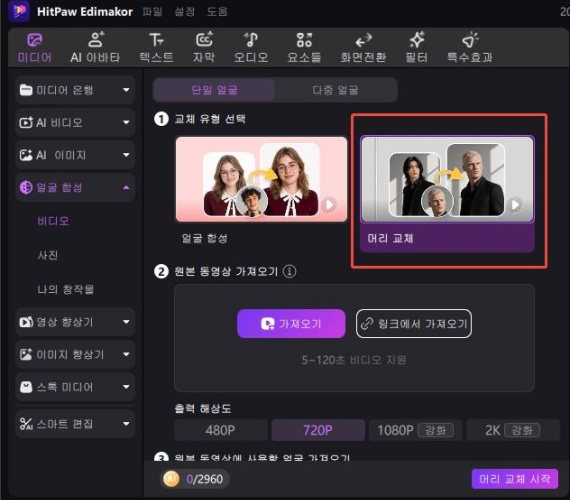Image resolution: width=570 pixels, height=500 pixels.
Task: Switch to the 다중 얼굴 tab
Action: (x=336, y=90)
